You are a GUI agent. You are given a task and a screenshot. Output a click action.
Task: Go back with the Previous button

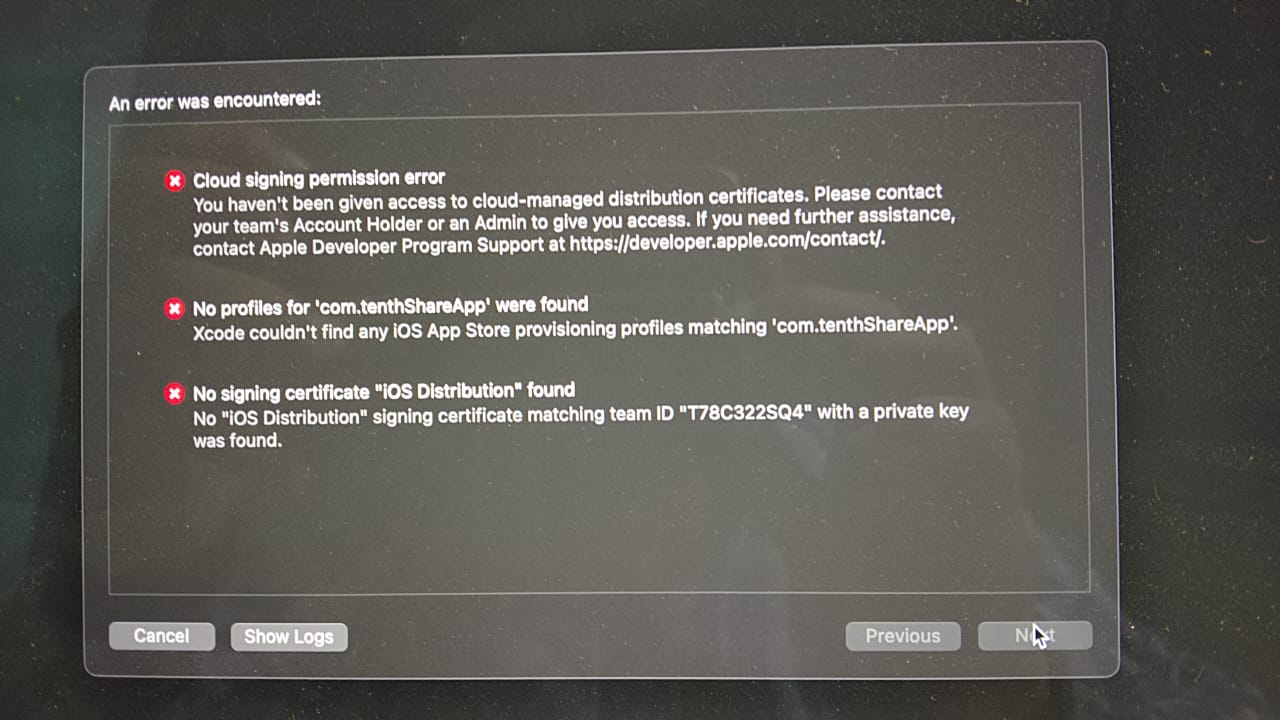[x=903, y=636]
